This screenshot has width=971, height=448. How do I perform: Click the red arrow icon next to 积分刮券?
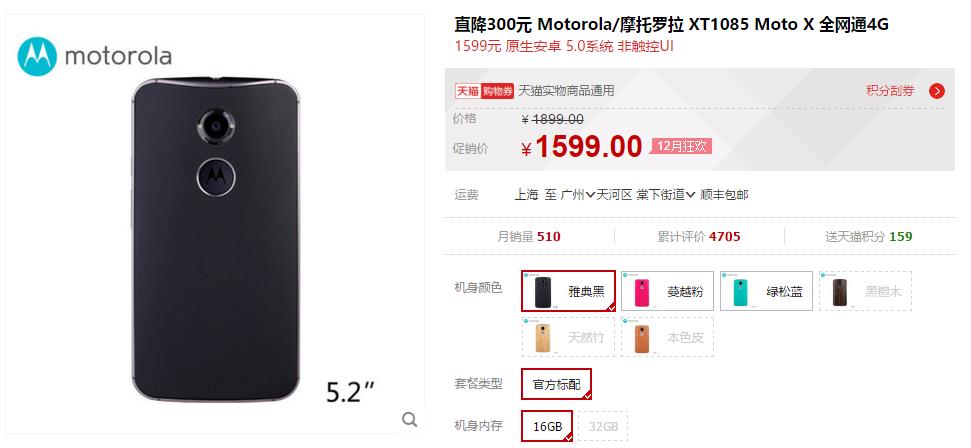coord(937,91)
